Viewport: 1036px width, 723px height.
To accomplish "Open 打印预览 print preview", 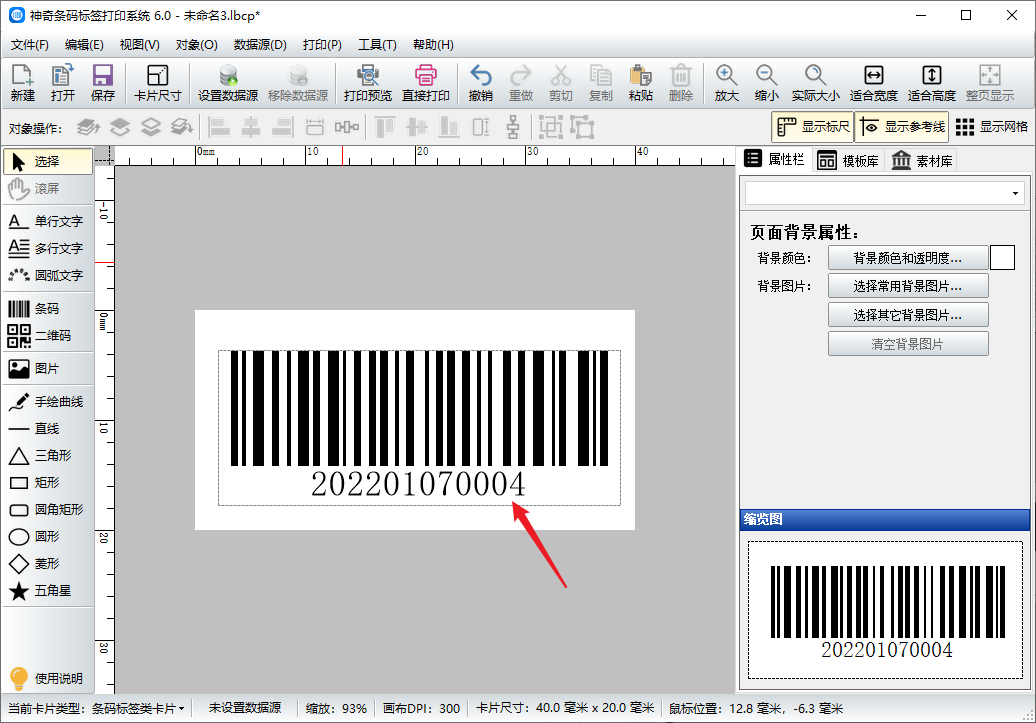I will [x=368, y=83].
